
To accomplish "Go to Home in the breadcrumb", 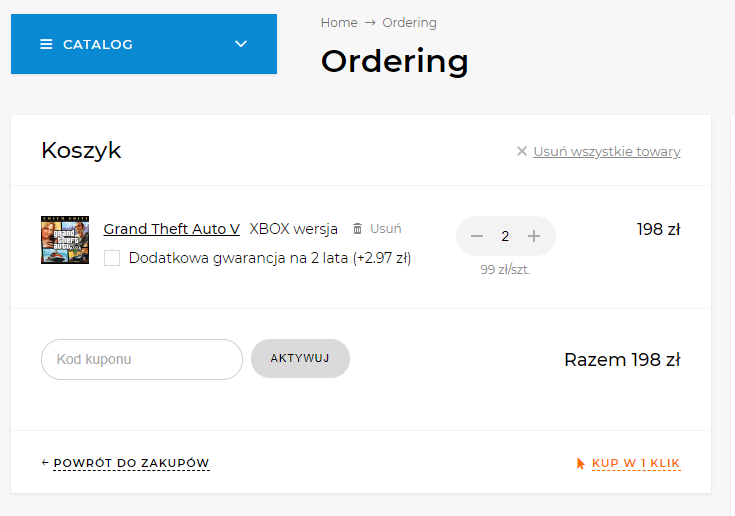I will (339, 23).
